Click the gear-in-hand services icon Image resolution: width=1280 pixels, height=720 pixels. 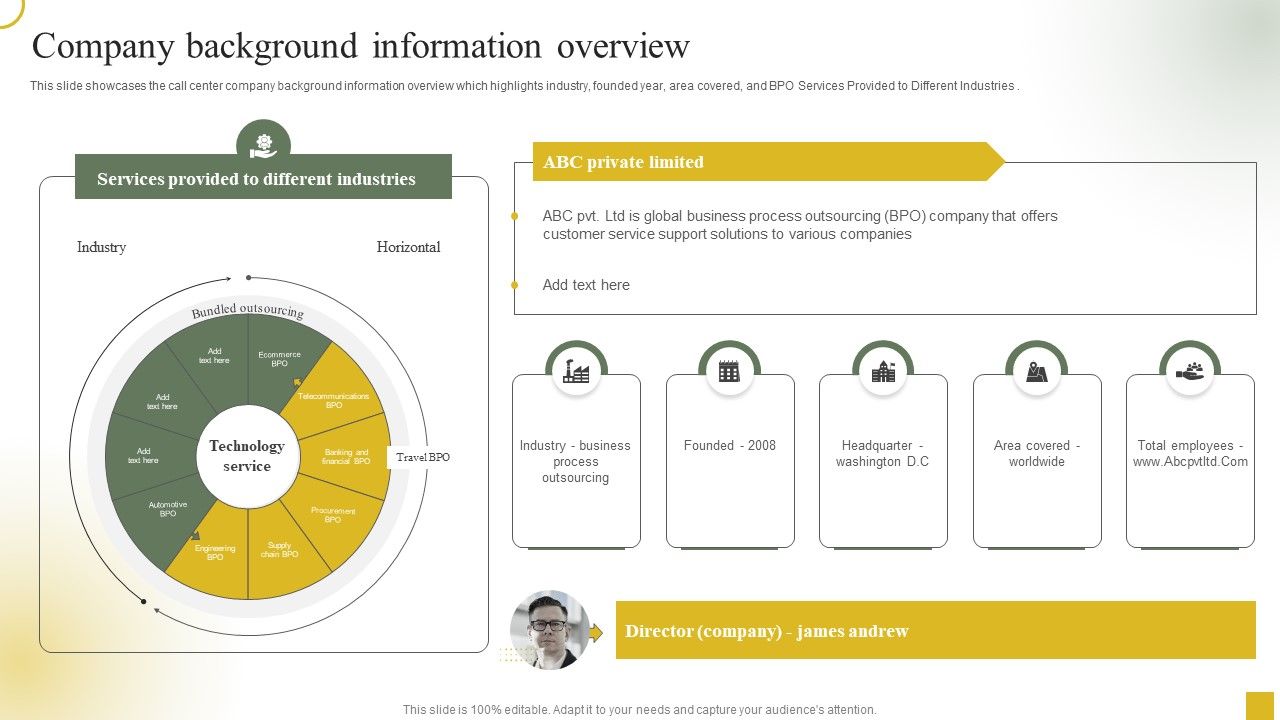[x=263, y=145]
